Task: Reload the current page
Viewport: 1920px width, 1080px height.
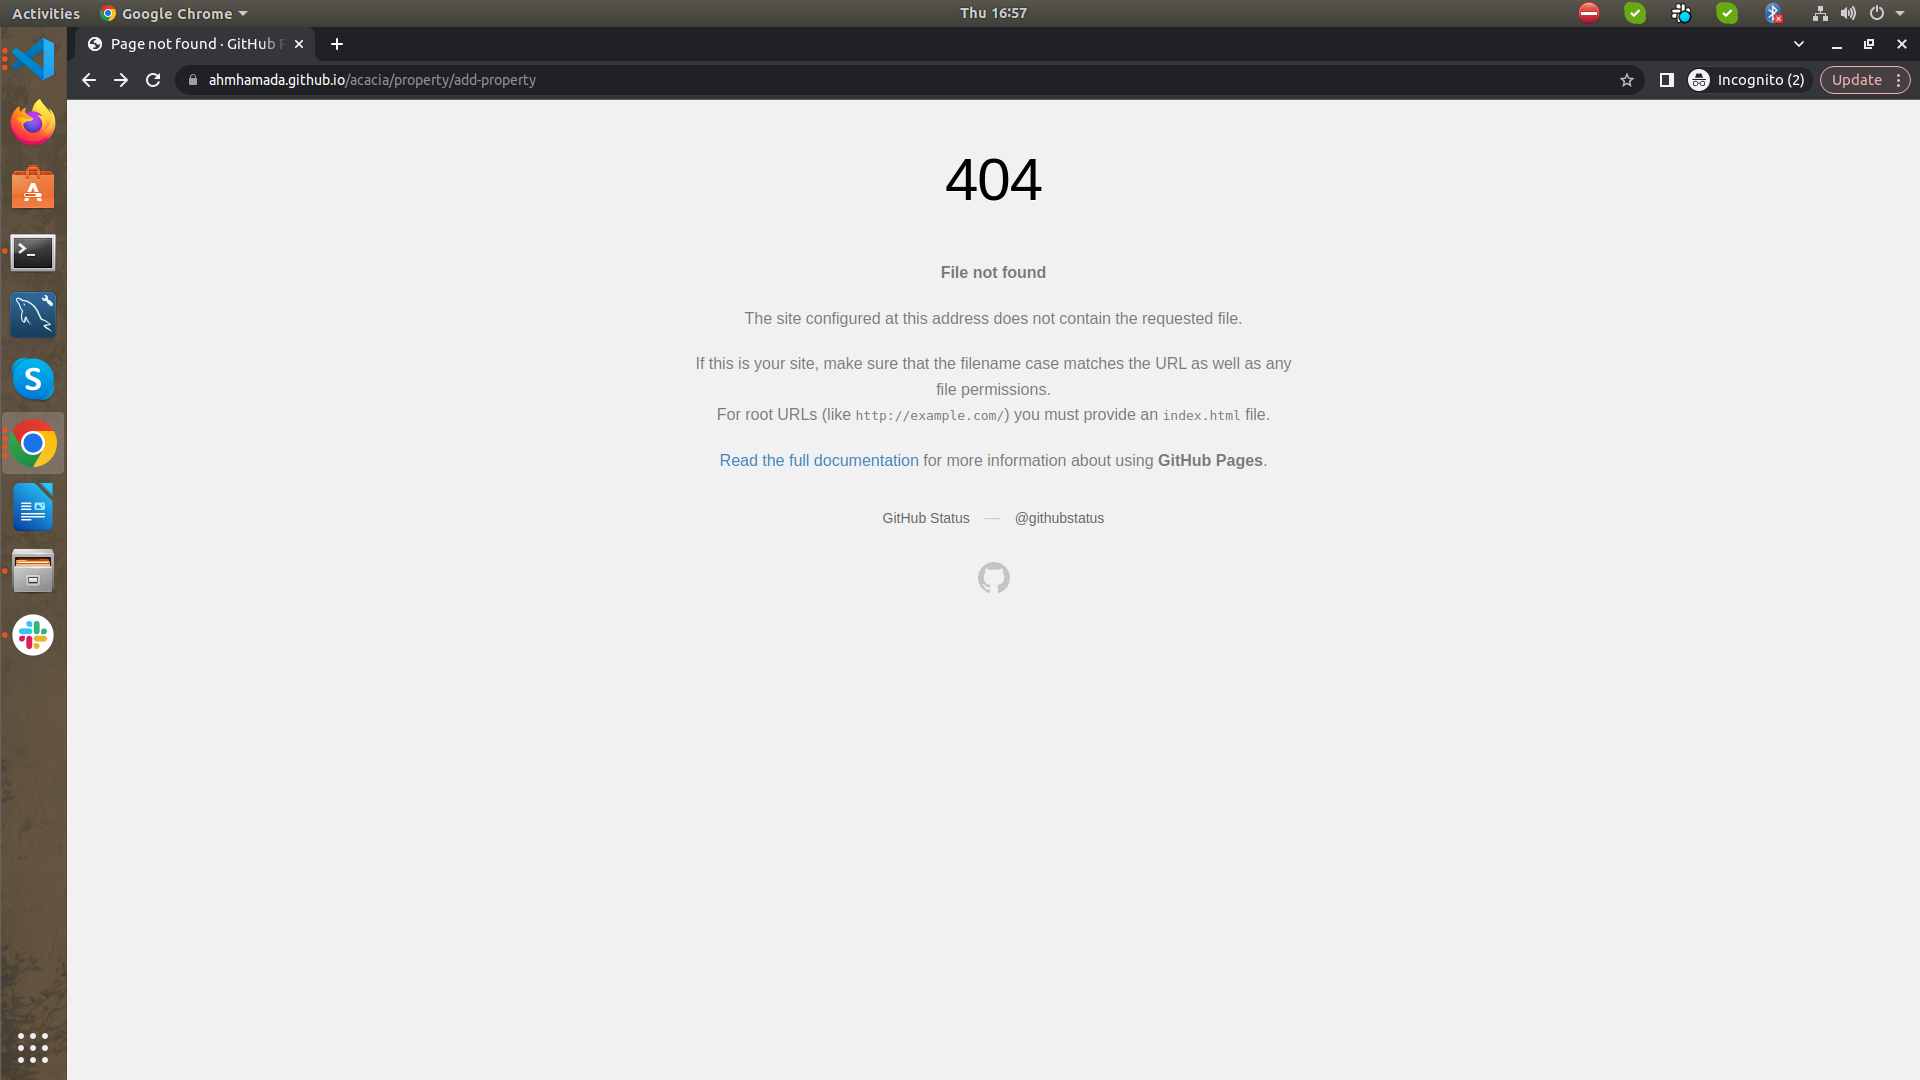Action: [x=153, y=80]
